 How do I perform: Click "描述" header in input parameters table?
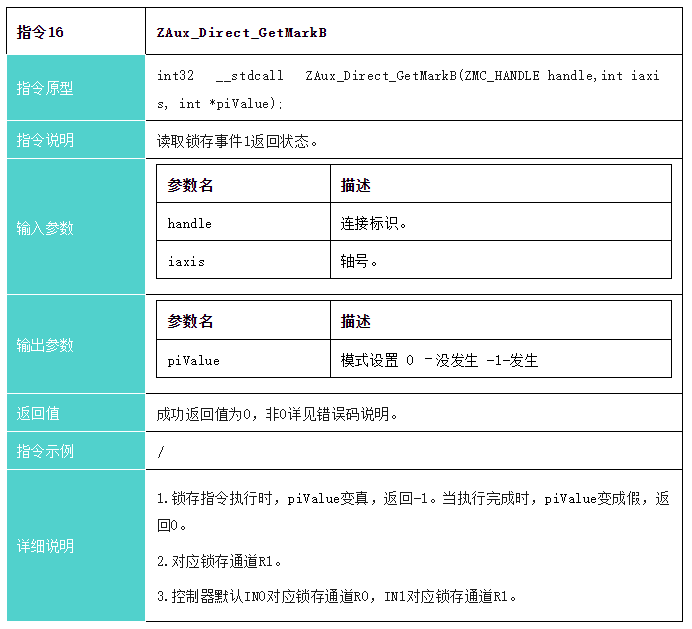(x=501, y=185)
